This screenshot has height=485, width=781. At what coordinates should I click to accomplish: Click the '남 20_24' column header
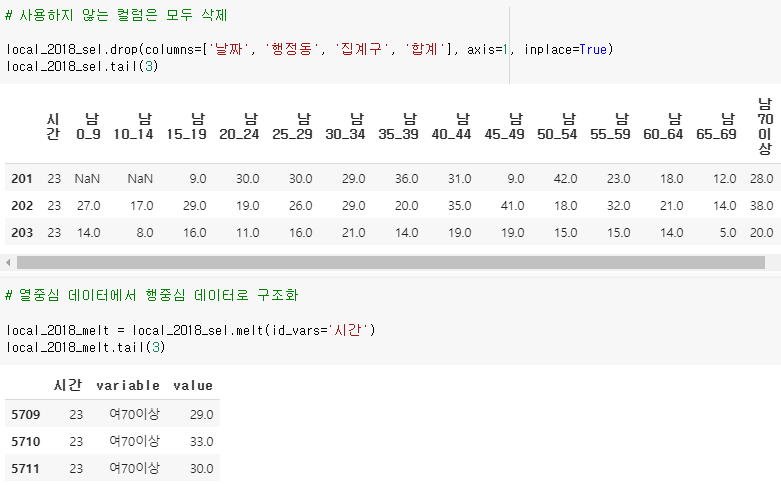pyautogui.click(x=239, y=126)
